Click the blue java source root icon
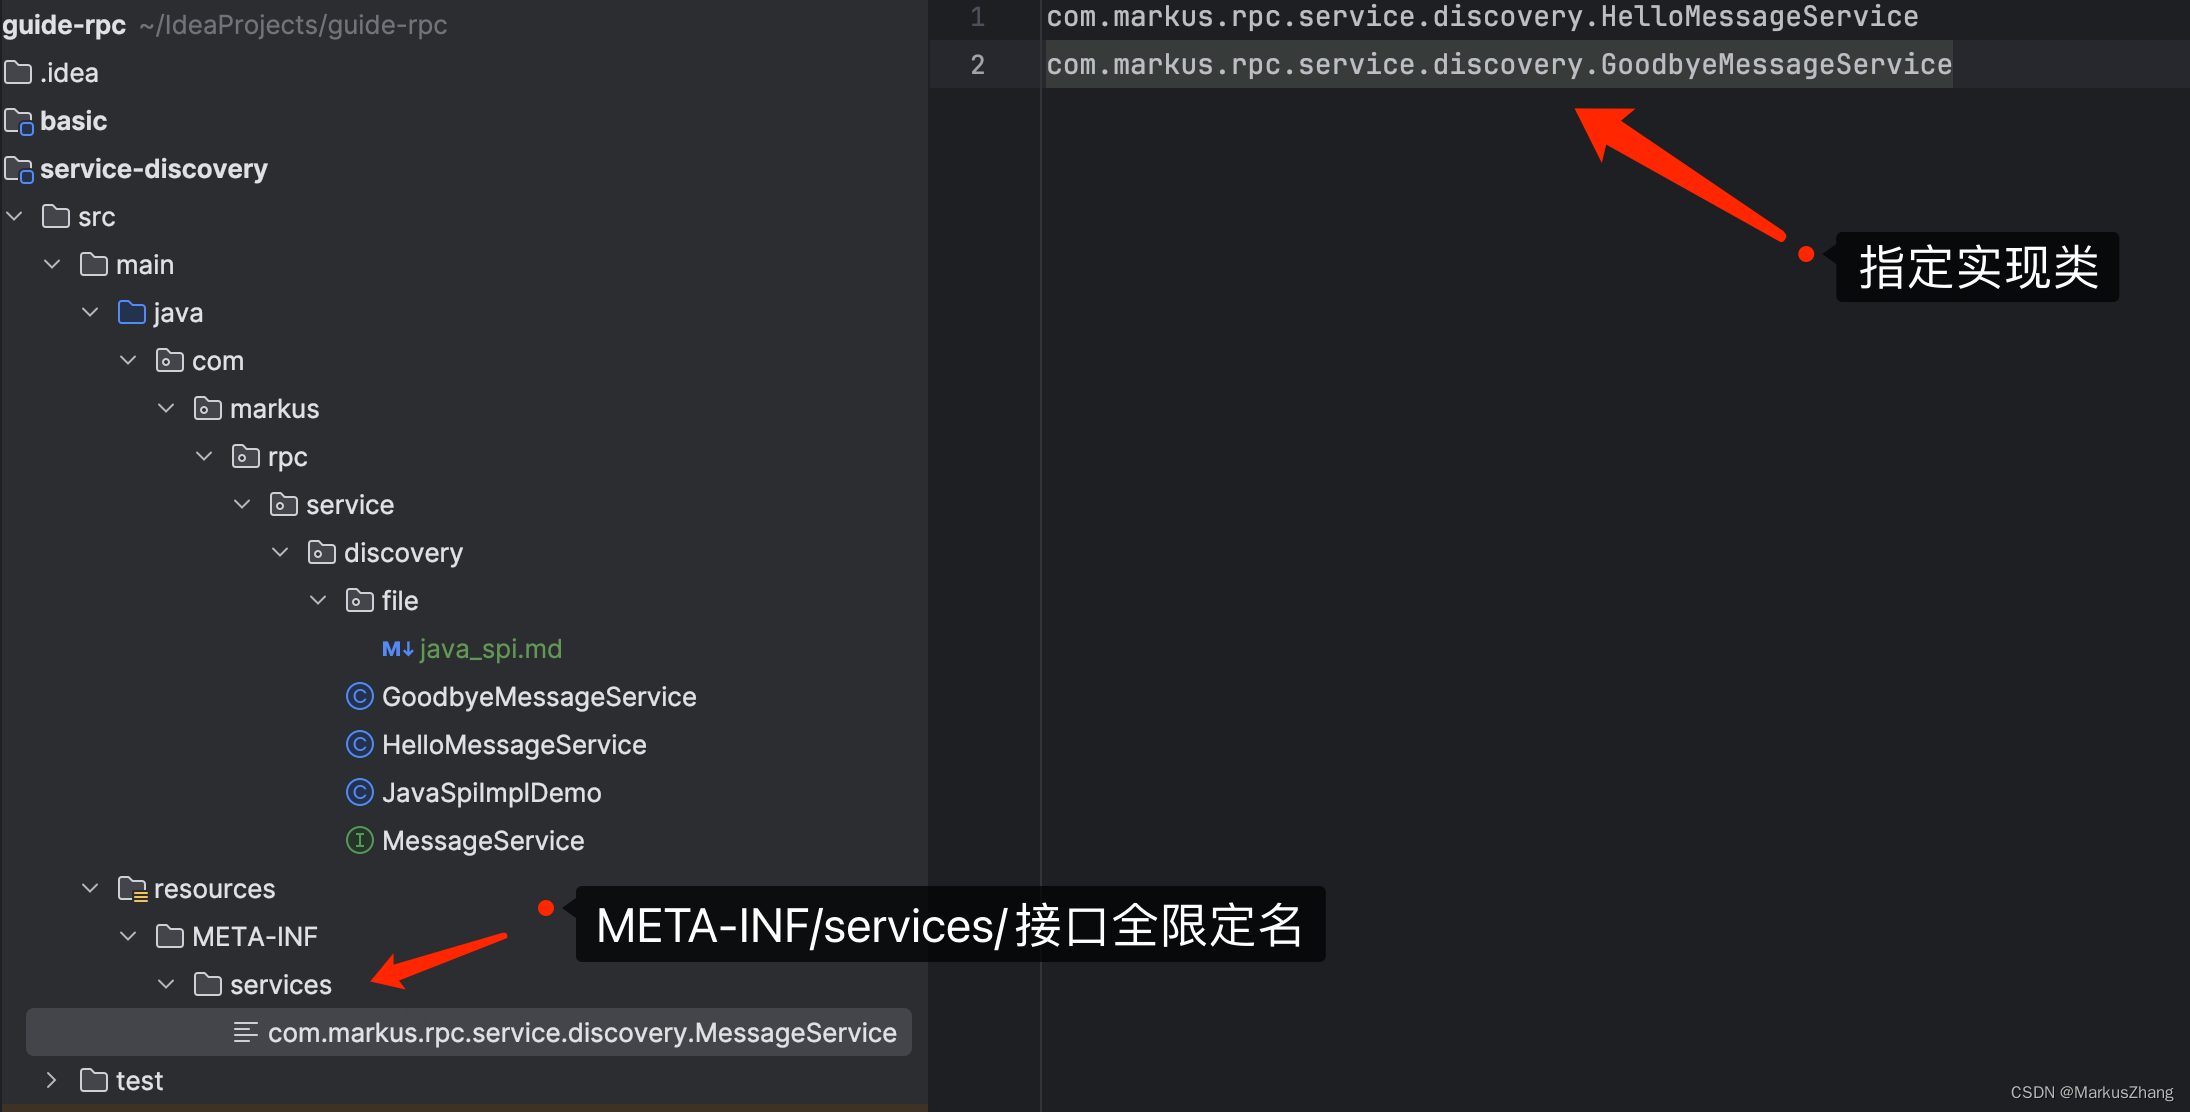This screenshot has width=2190, height=1112. click(132, 312)
